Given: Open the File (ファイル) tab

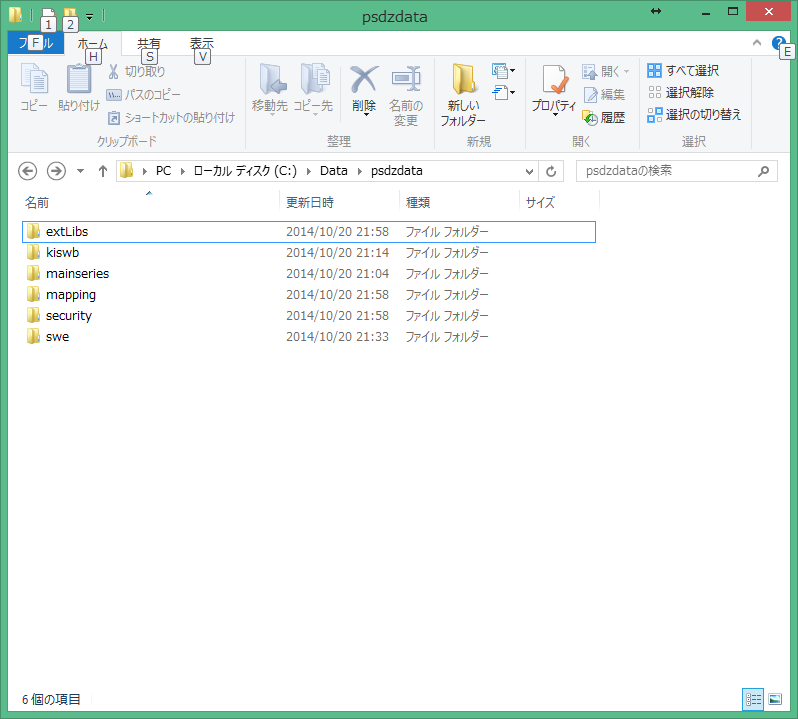Looking at the screenshot, I should coord(36,43).
